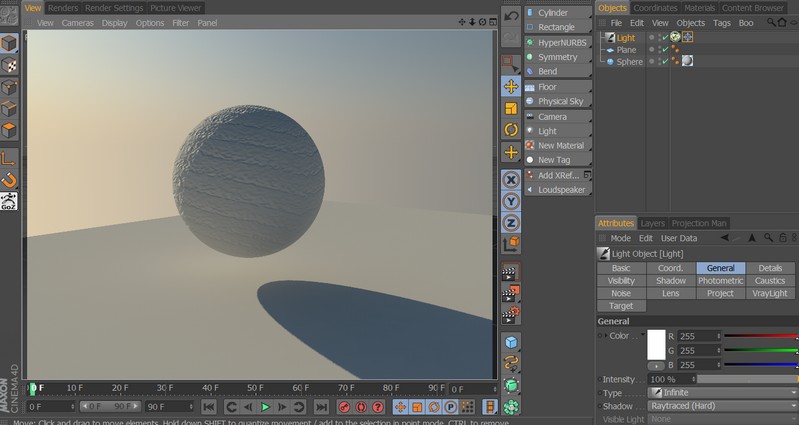Toggle the Light object's enable checkmark

pos(665,37)
